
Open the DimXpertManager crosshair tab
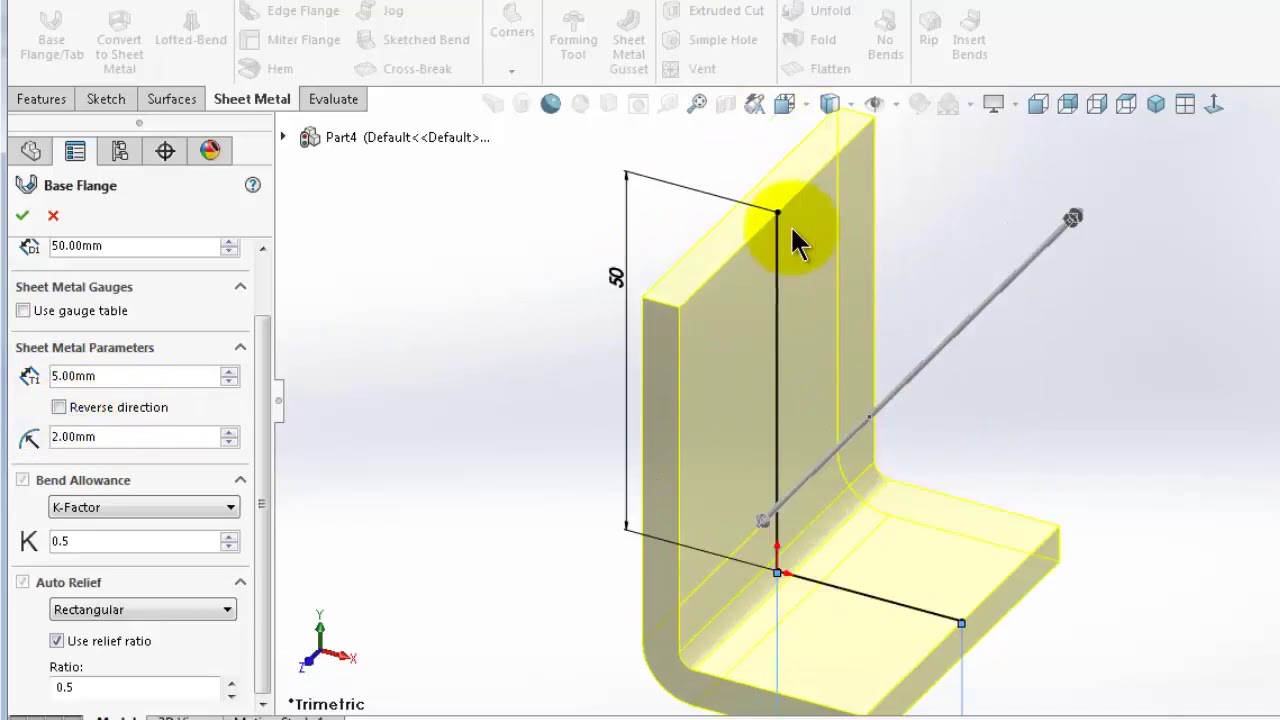(x=165, y=151)
